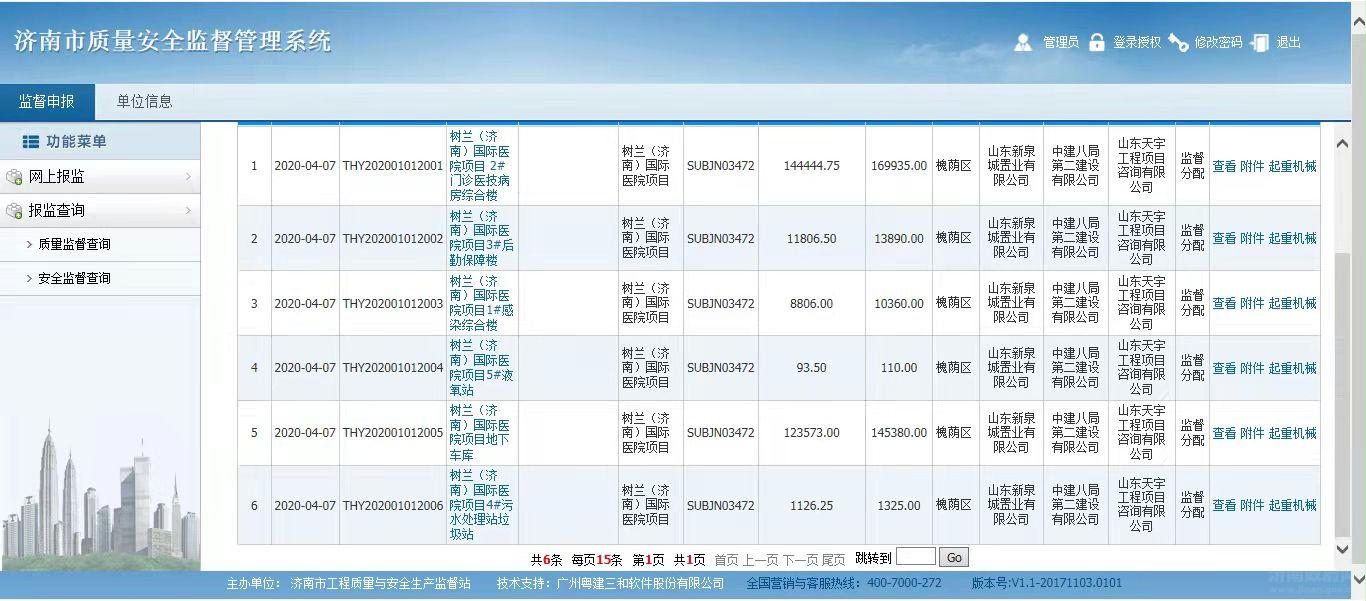Click the 功能菜单 list icon

[x=31, y=142]
